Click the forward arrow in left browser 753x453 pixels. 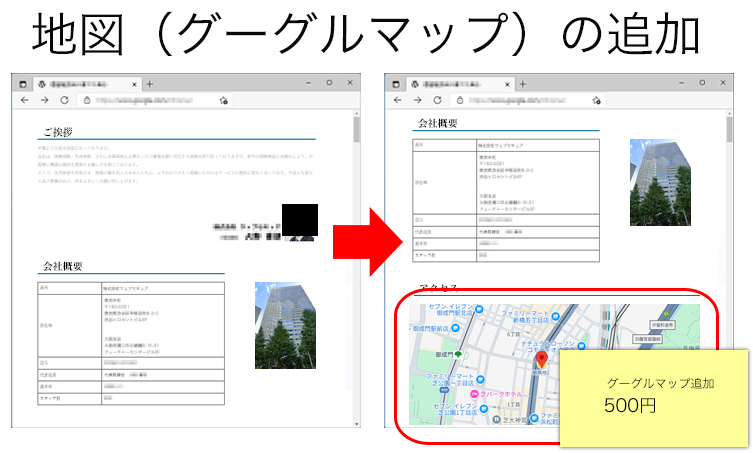coord(44,101)
